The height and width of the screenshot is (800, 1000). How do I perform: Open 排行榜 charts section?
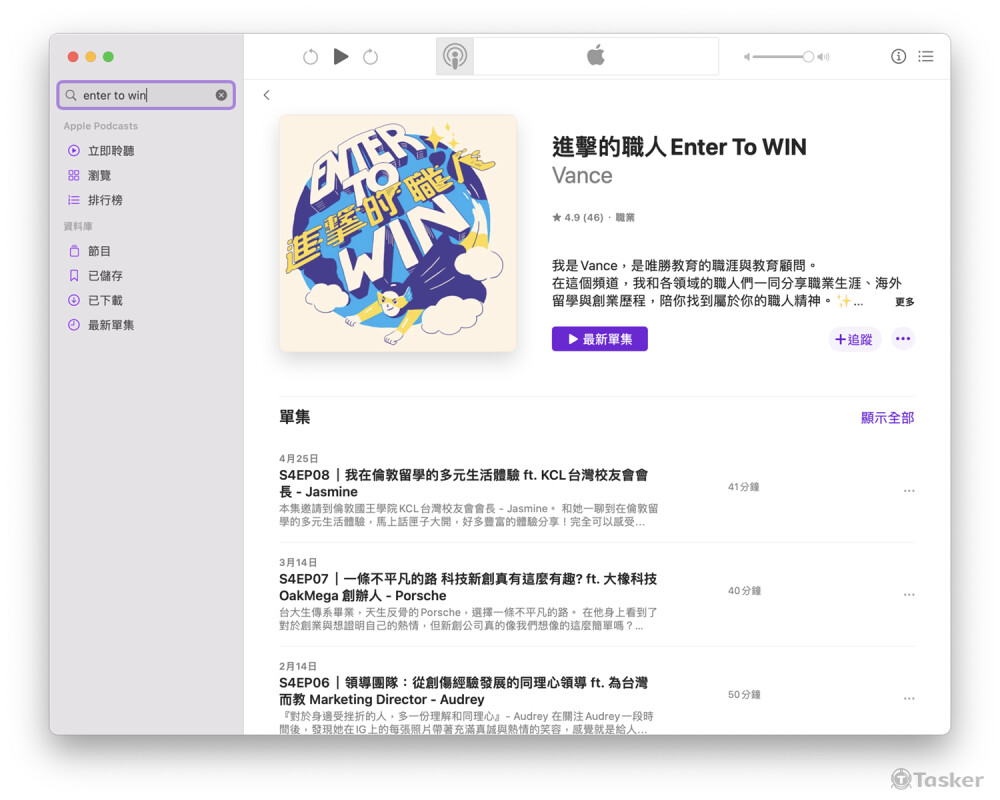click(x=104, y=200)
